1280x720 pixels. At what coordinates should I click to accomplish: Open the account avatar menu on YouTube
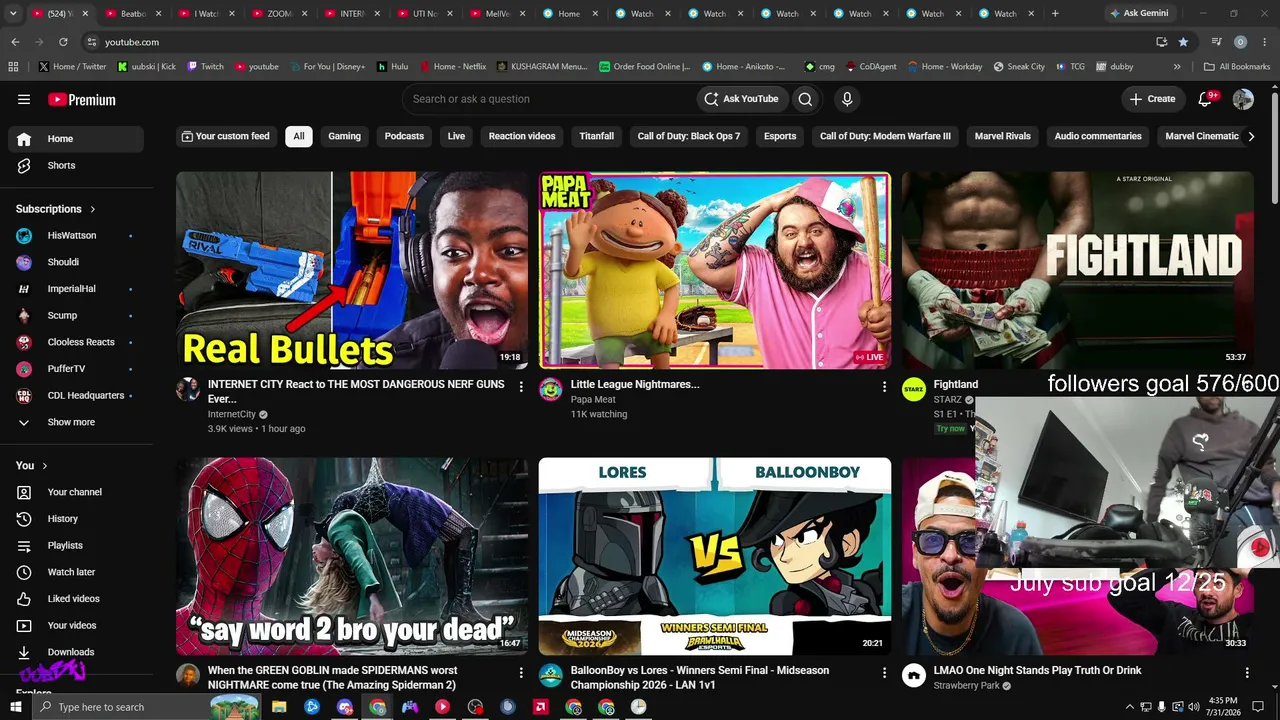coord(1243,99)
